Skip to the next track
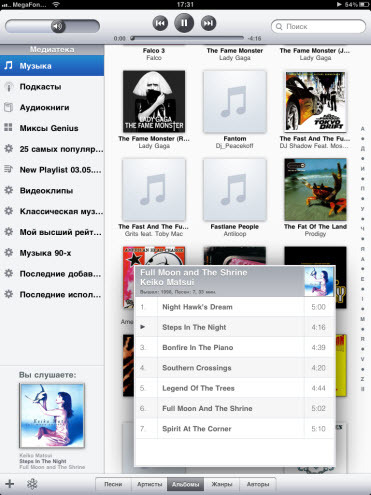 (x=208, y=23)
